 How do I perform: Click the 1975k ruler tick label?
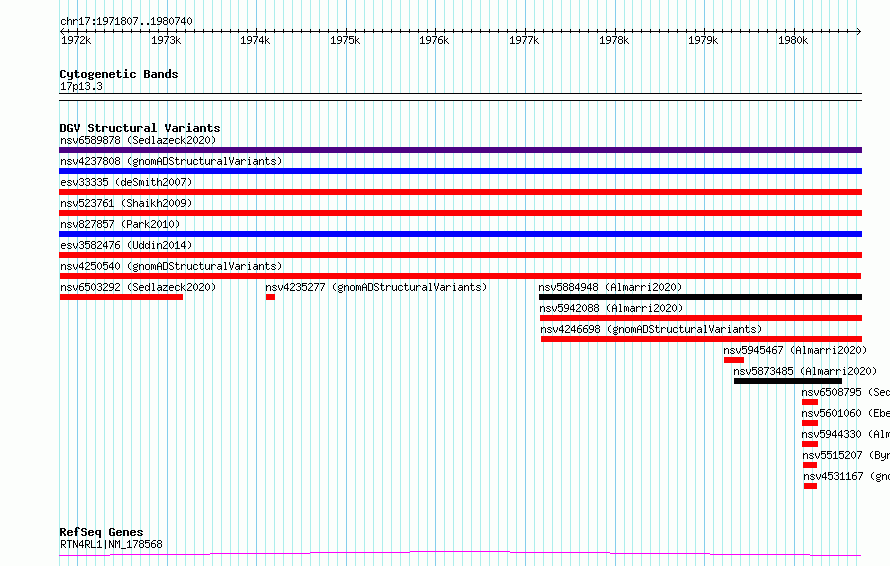(x=345, y=40)
